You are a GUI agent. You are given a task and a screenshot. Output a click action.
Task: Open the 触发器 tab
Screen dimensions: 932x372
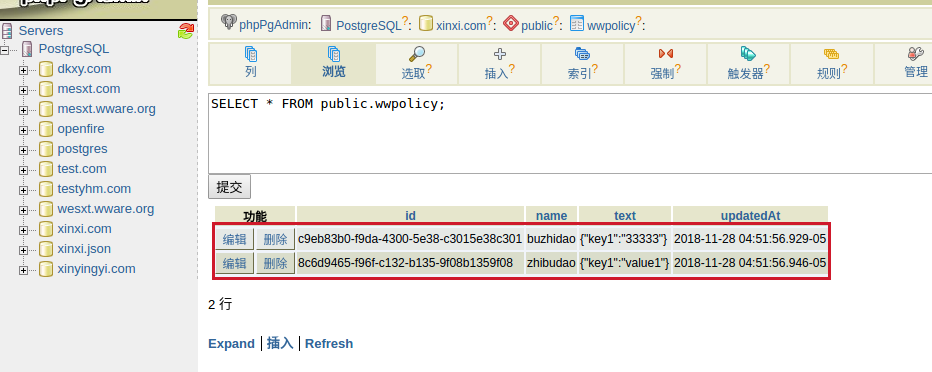point(748,64)
